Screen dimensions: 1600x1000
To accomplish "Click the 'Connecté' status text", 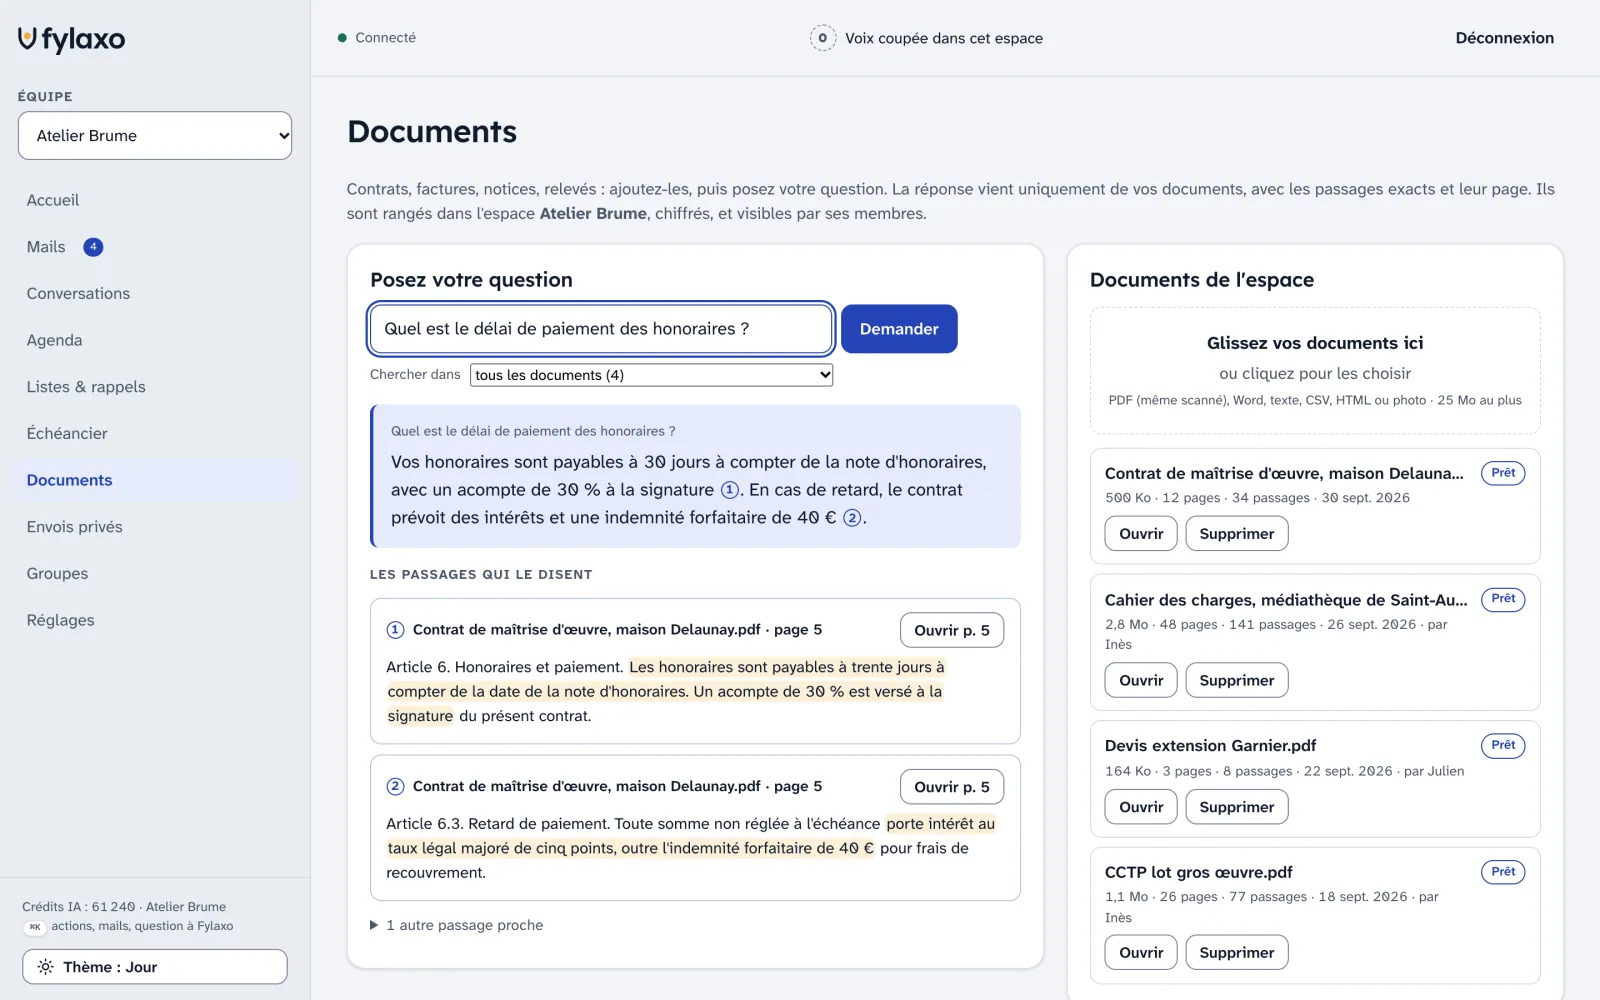I will click(x=385, y=38).
